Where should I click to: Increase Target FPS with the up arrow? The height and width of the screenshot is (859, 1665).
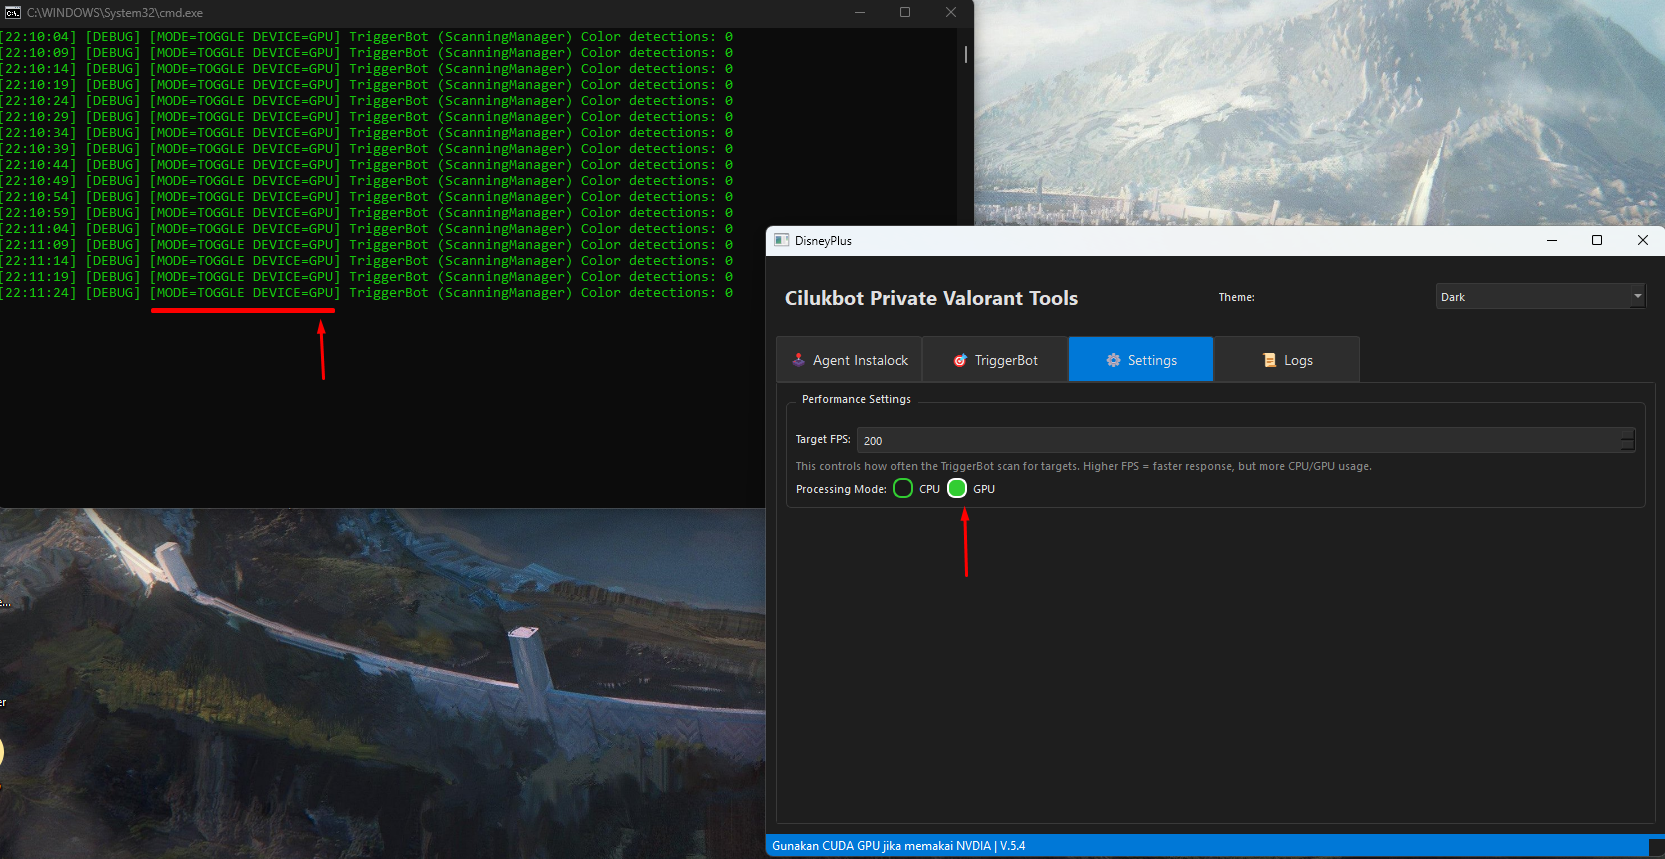(x=1627, y=434)
